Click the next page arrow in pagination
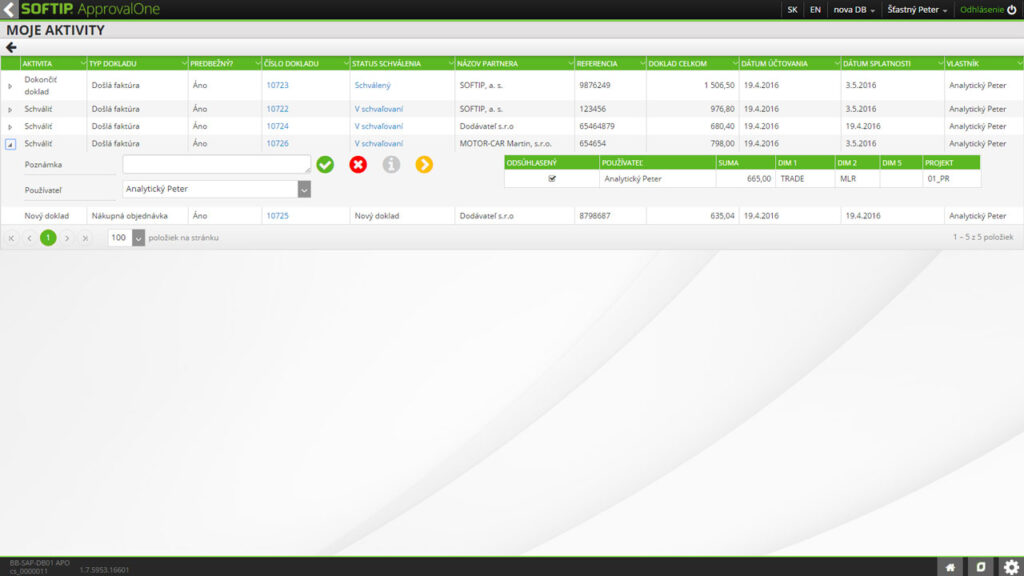1024x576 pixels. tap(66, 238)
